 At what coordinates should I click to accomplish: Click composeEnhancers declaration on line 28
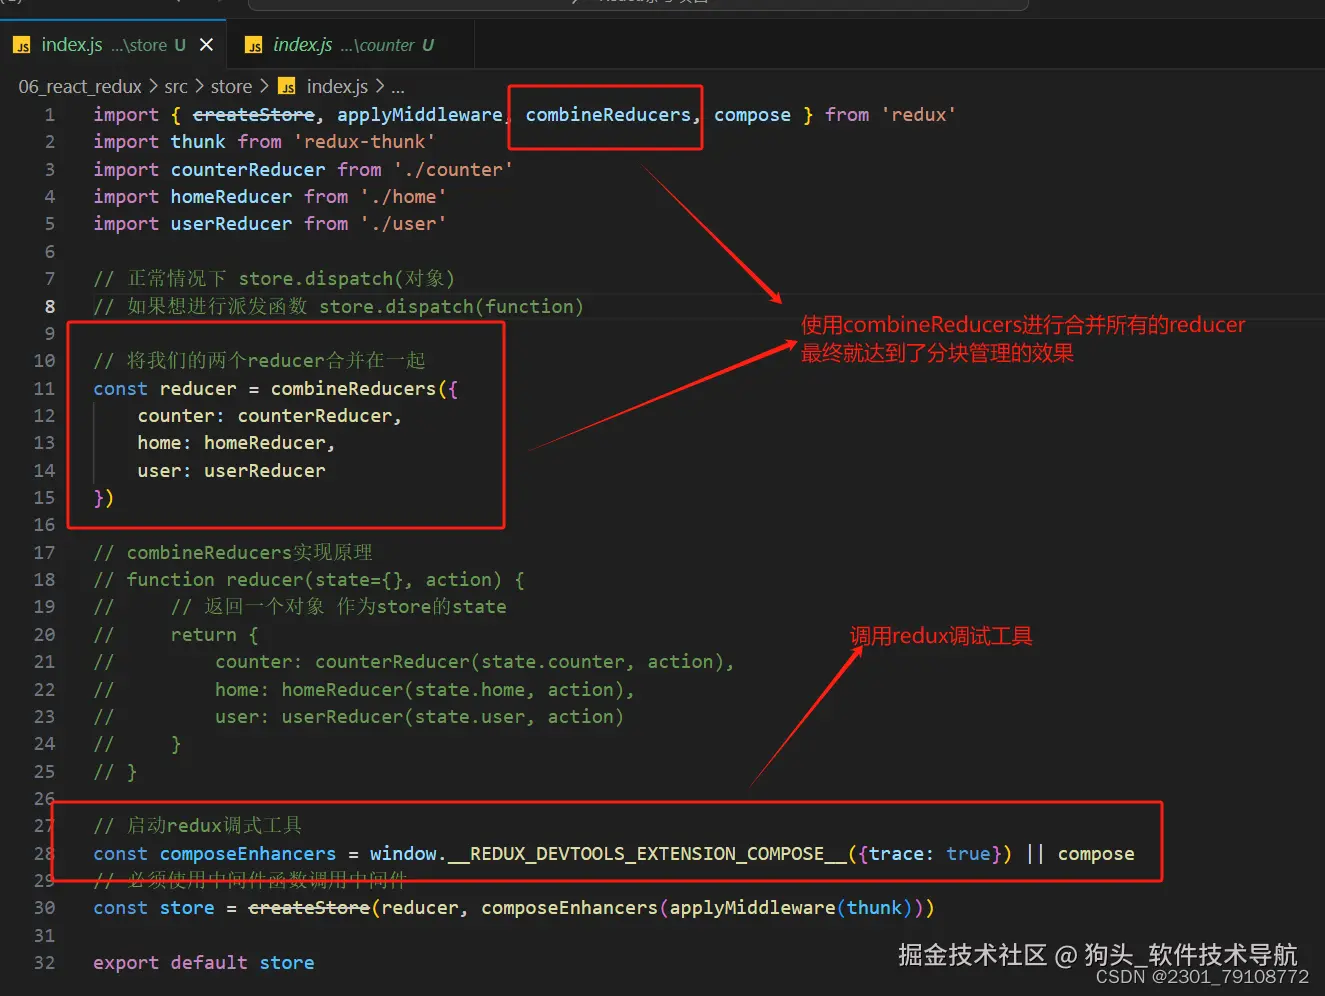[248, 854]
